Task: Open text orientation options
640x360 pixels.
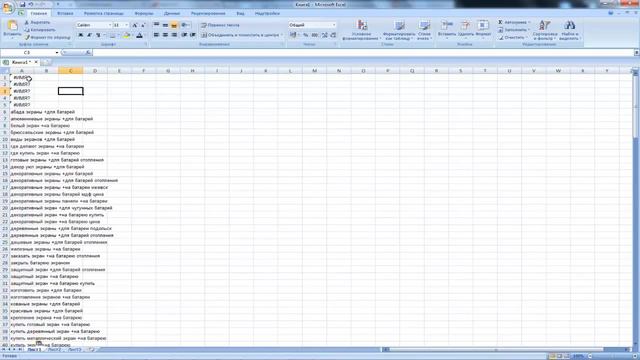Action: [x=185, y=25]
